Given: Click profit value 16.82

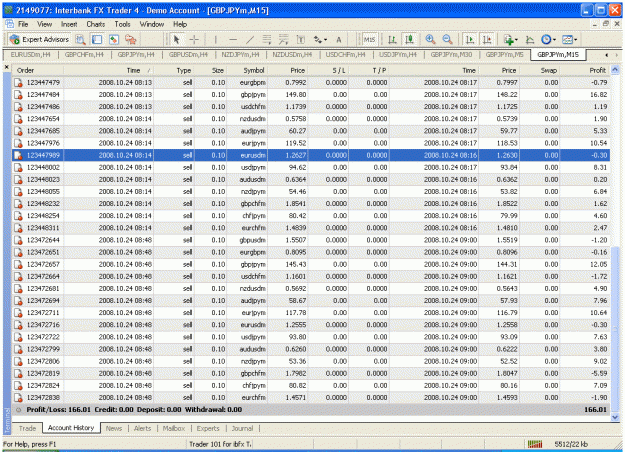Looking at the screenshot, I should [x=599, y=95].
